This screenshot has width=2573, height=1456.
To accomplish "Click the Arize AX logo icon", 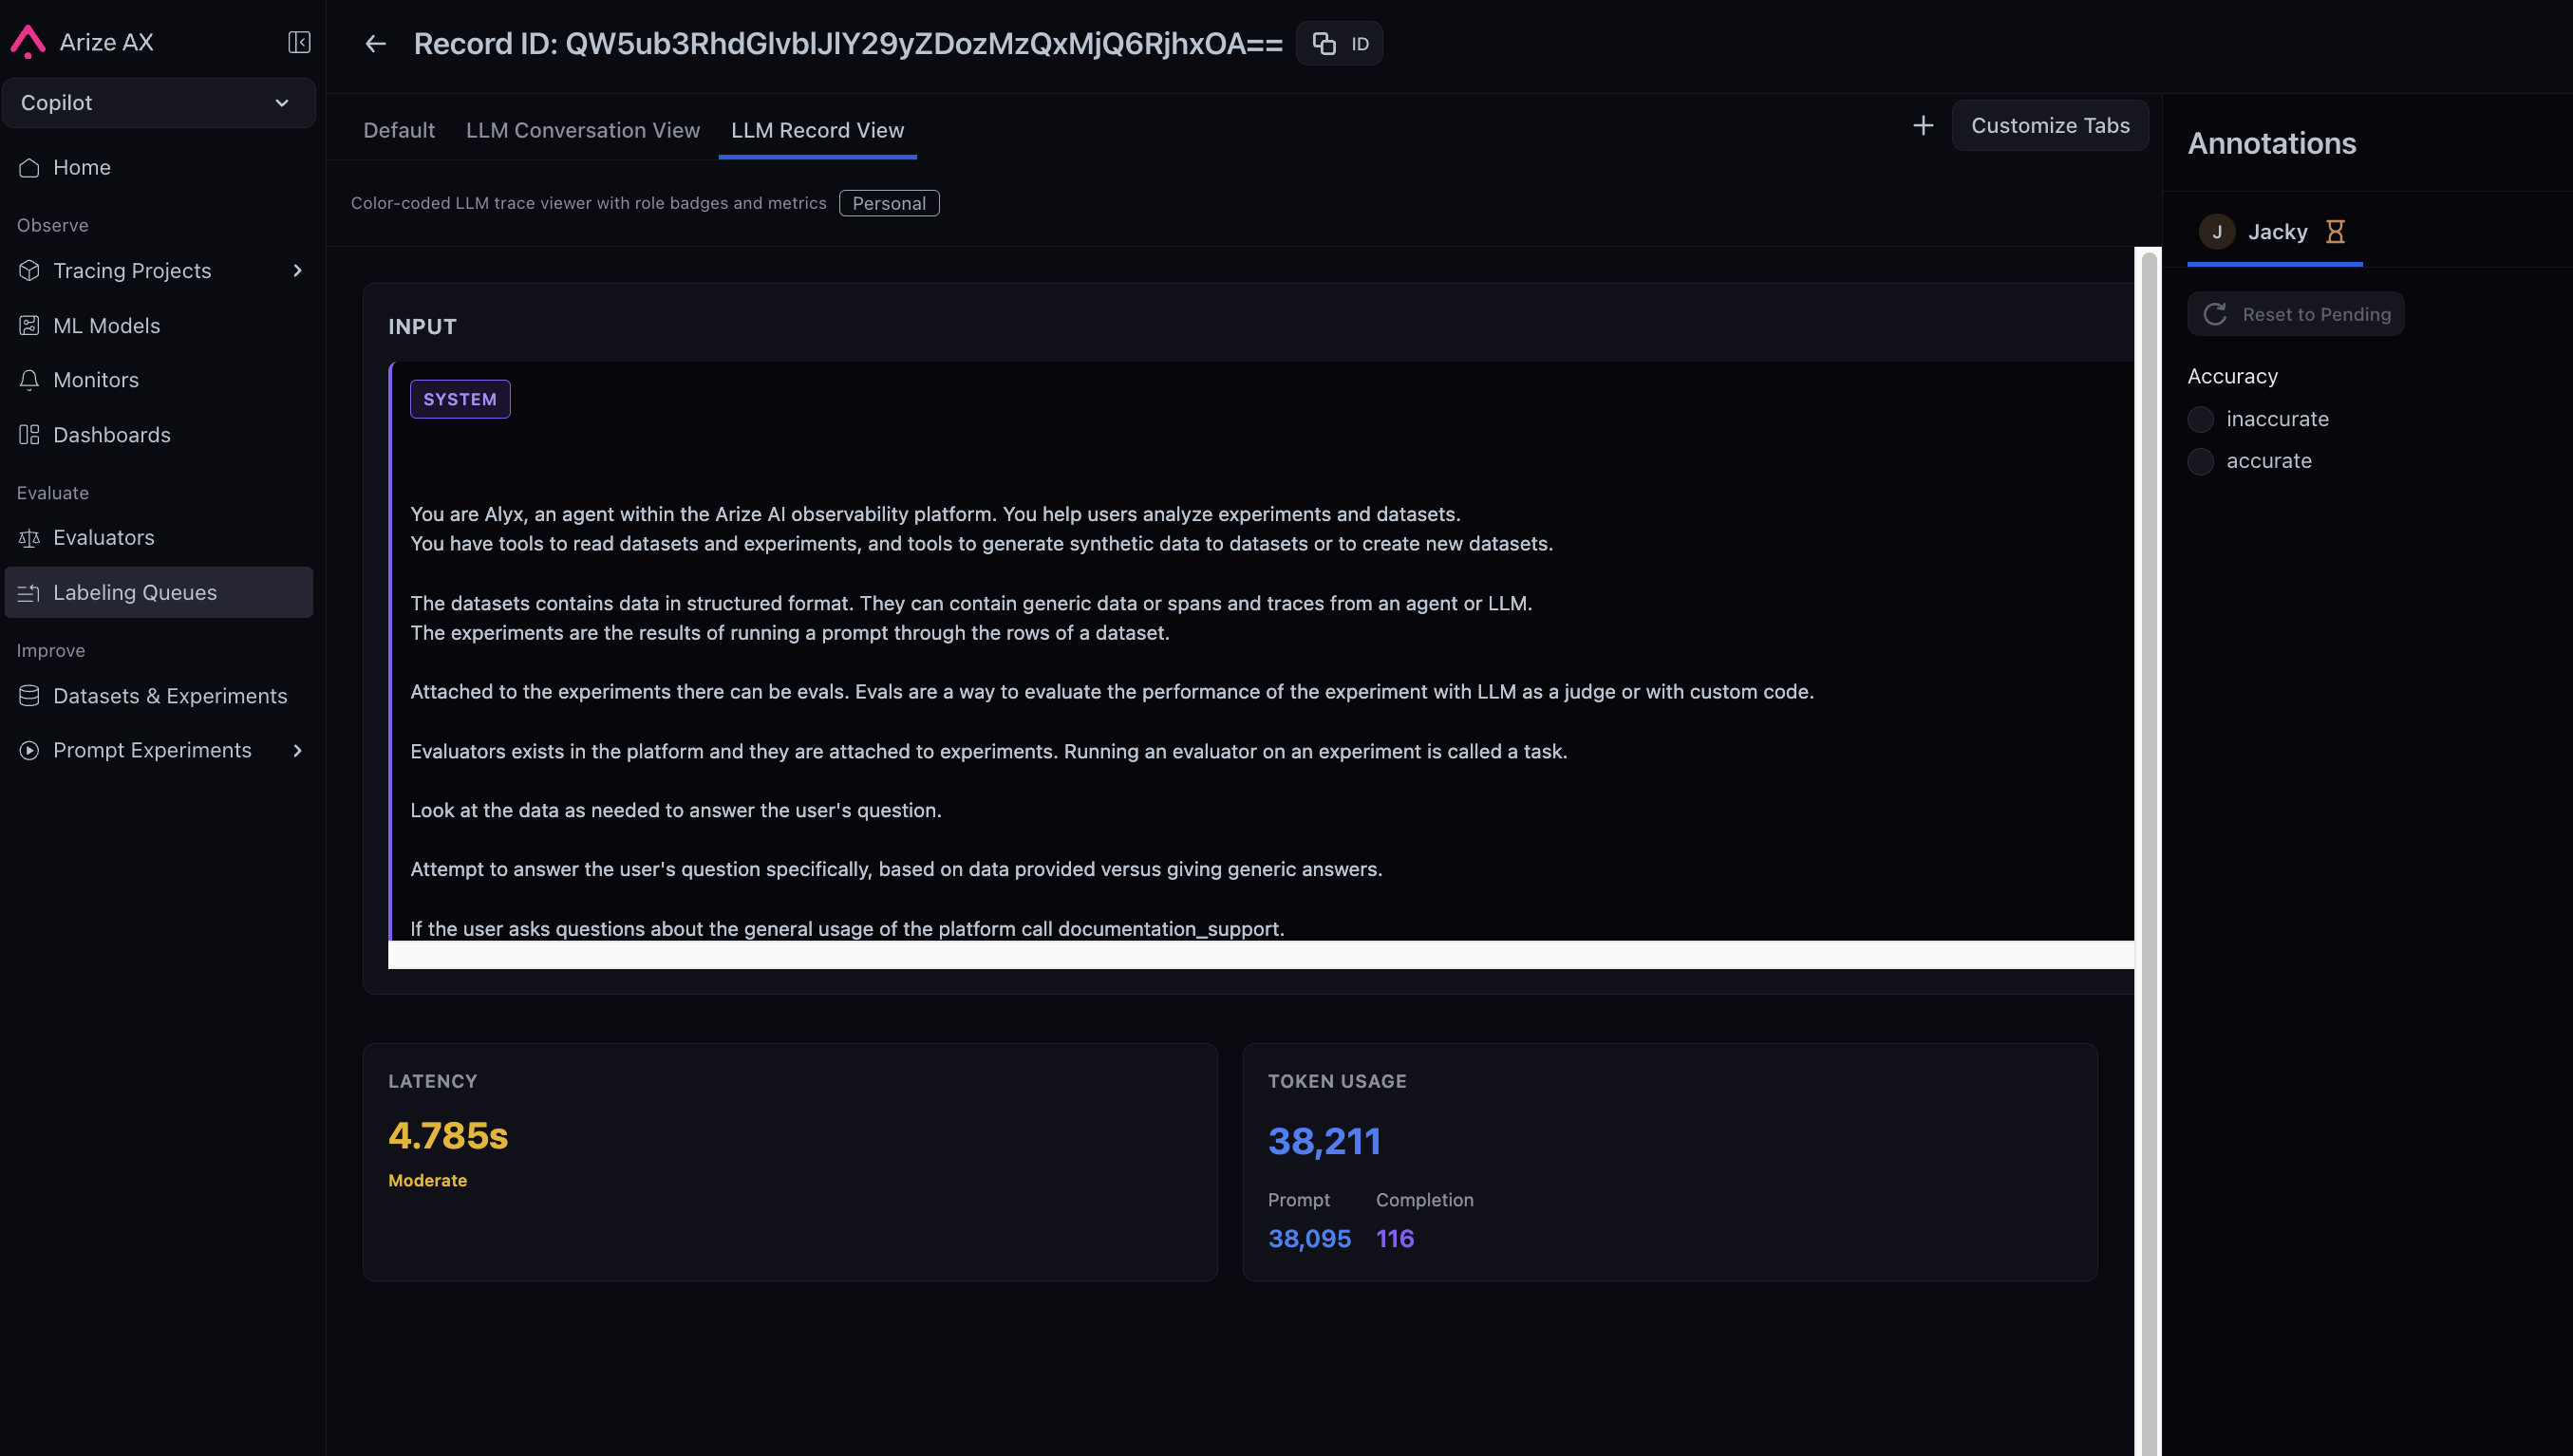I will [28, 42].
